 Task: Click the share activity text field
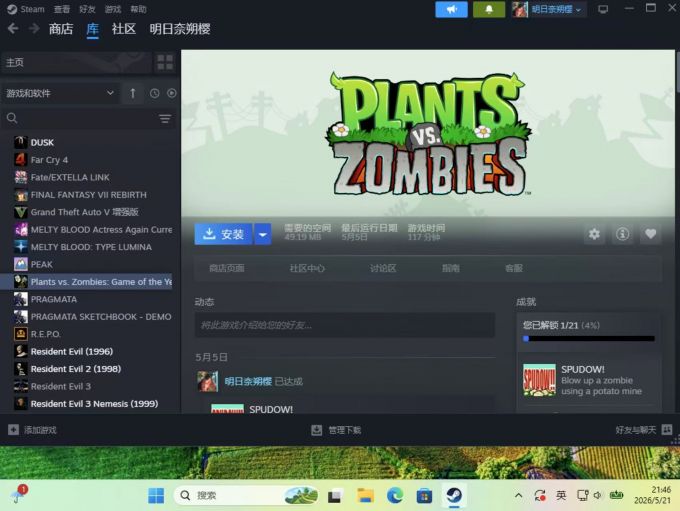click(345, 325)
